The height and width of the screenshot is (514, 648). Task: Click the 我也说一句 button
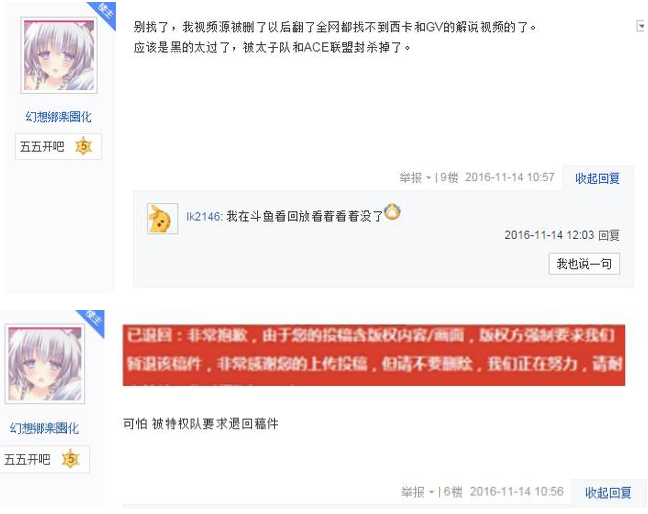coord(584,264)
